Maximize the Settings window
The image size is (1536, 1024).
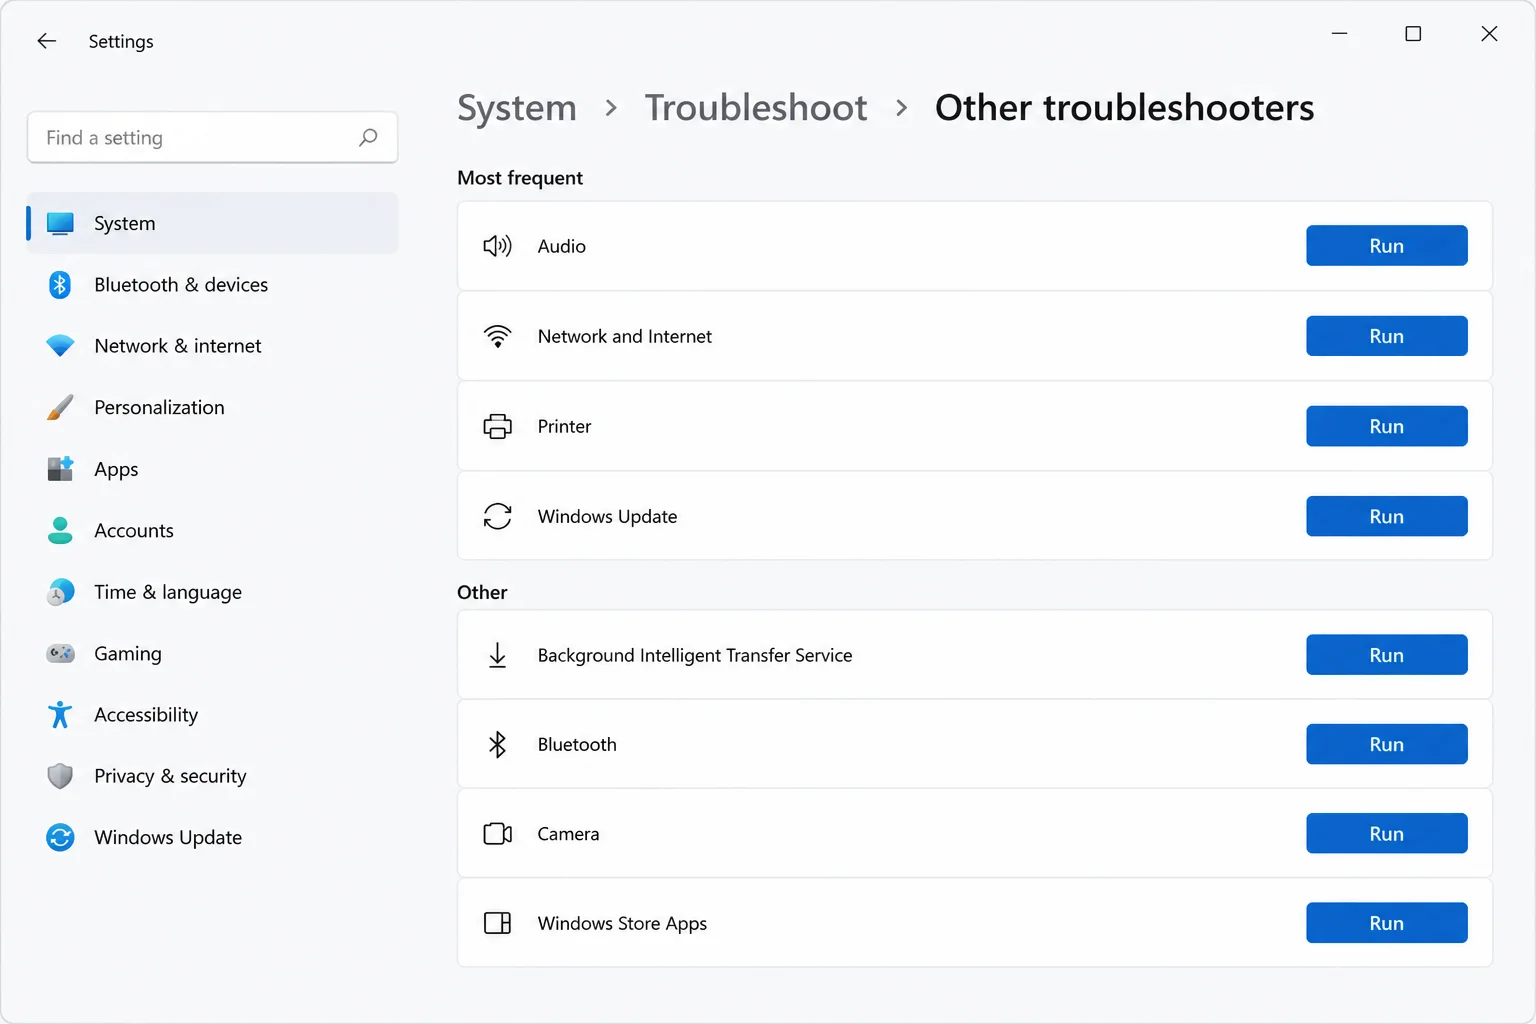tap(1413, 34)
